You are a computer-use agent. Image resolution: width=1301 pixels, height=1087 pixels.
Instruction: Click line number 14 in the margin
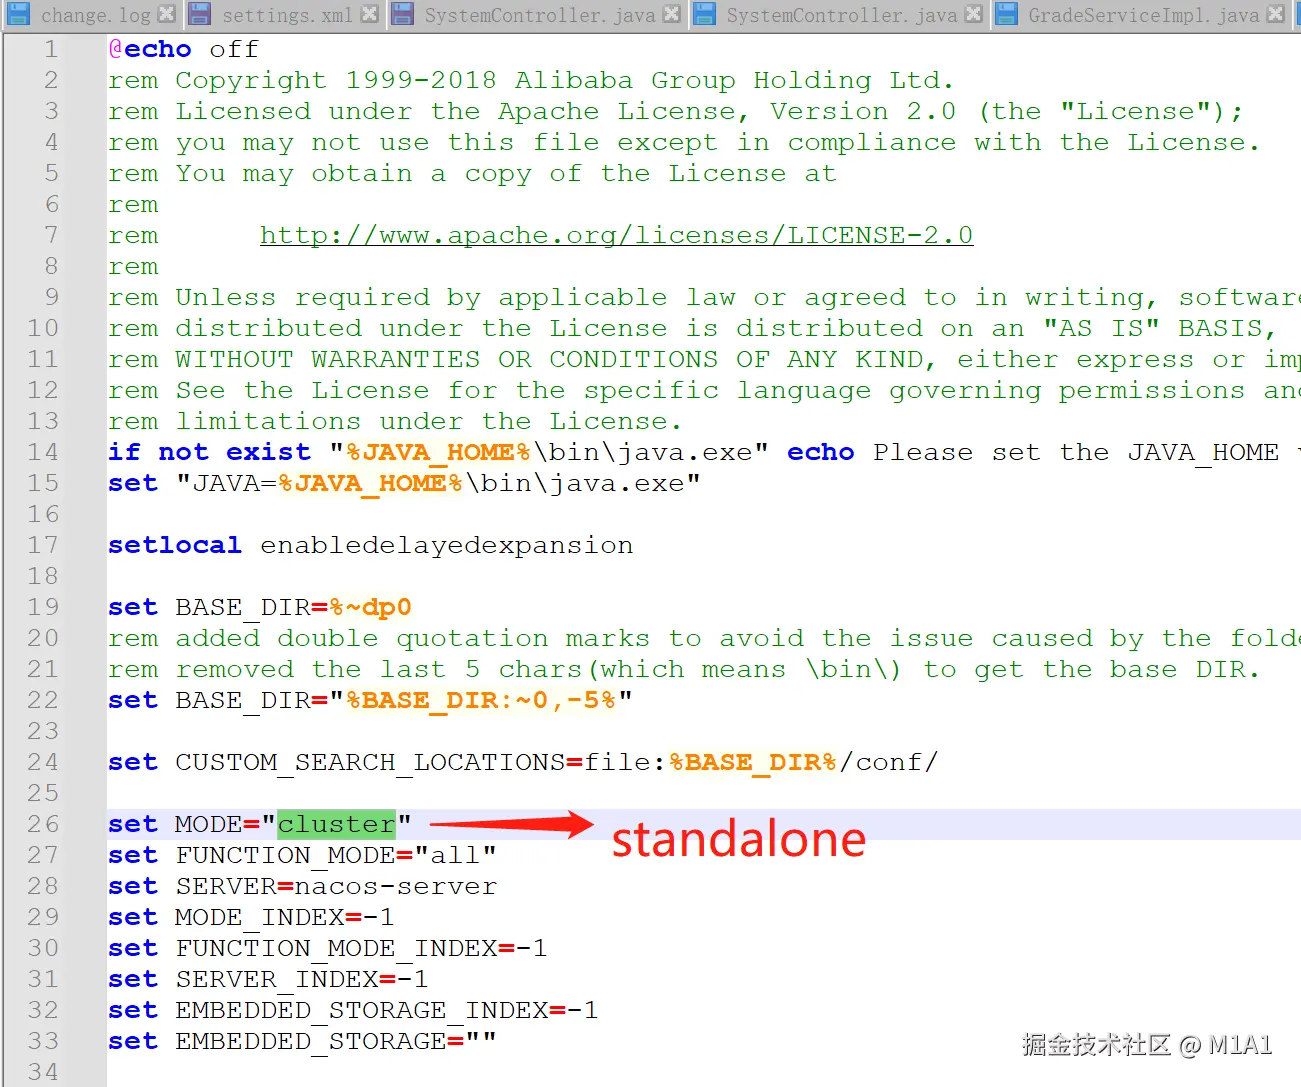pos(43,452)
